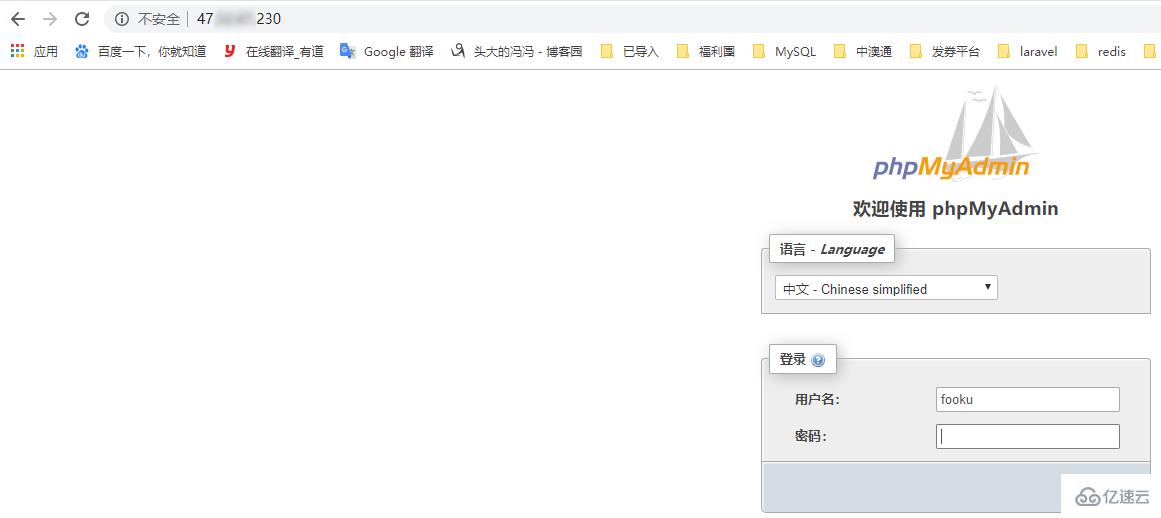This screenshot has height=518, width=1161.
Task: Click the 语言 - Language legend label
Action: click(x=832, y=249)
